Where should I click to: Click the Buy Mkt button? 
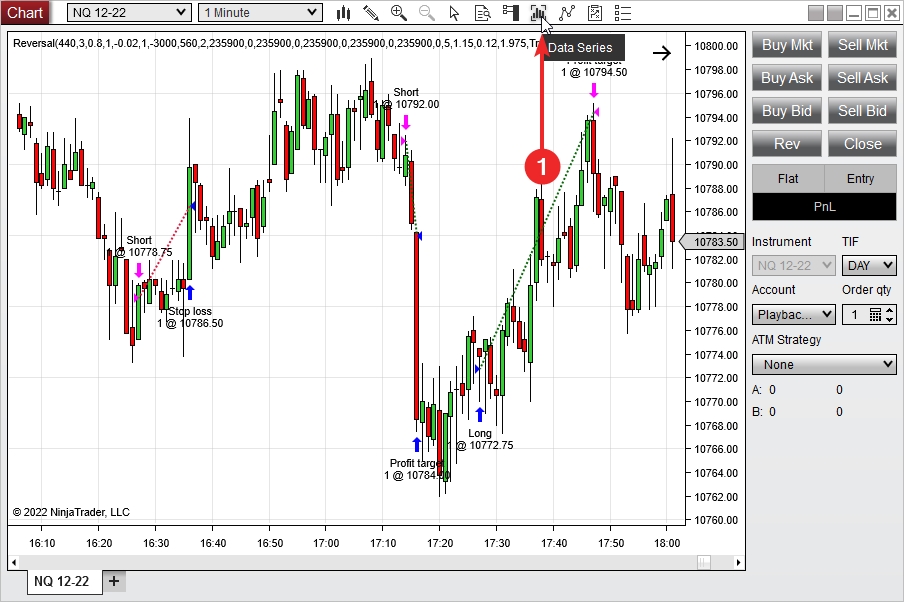787,45
